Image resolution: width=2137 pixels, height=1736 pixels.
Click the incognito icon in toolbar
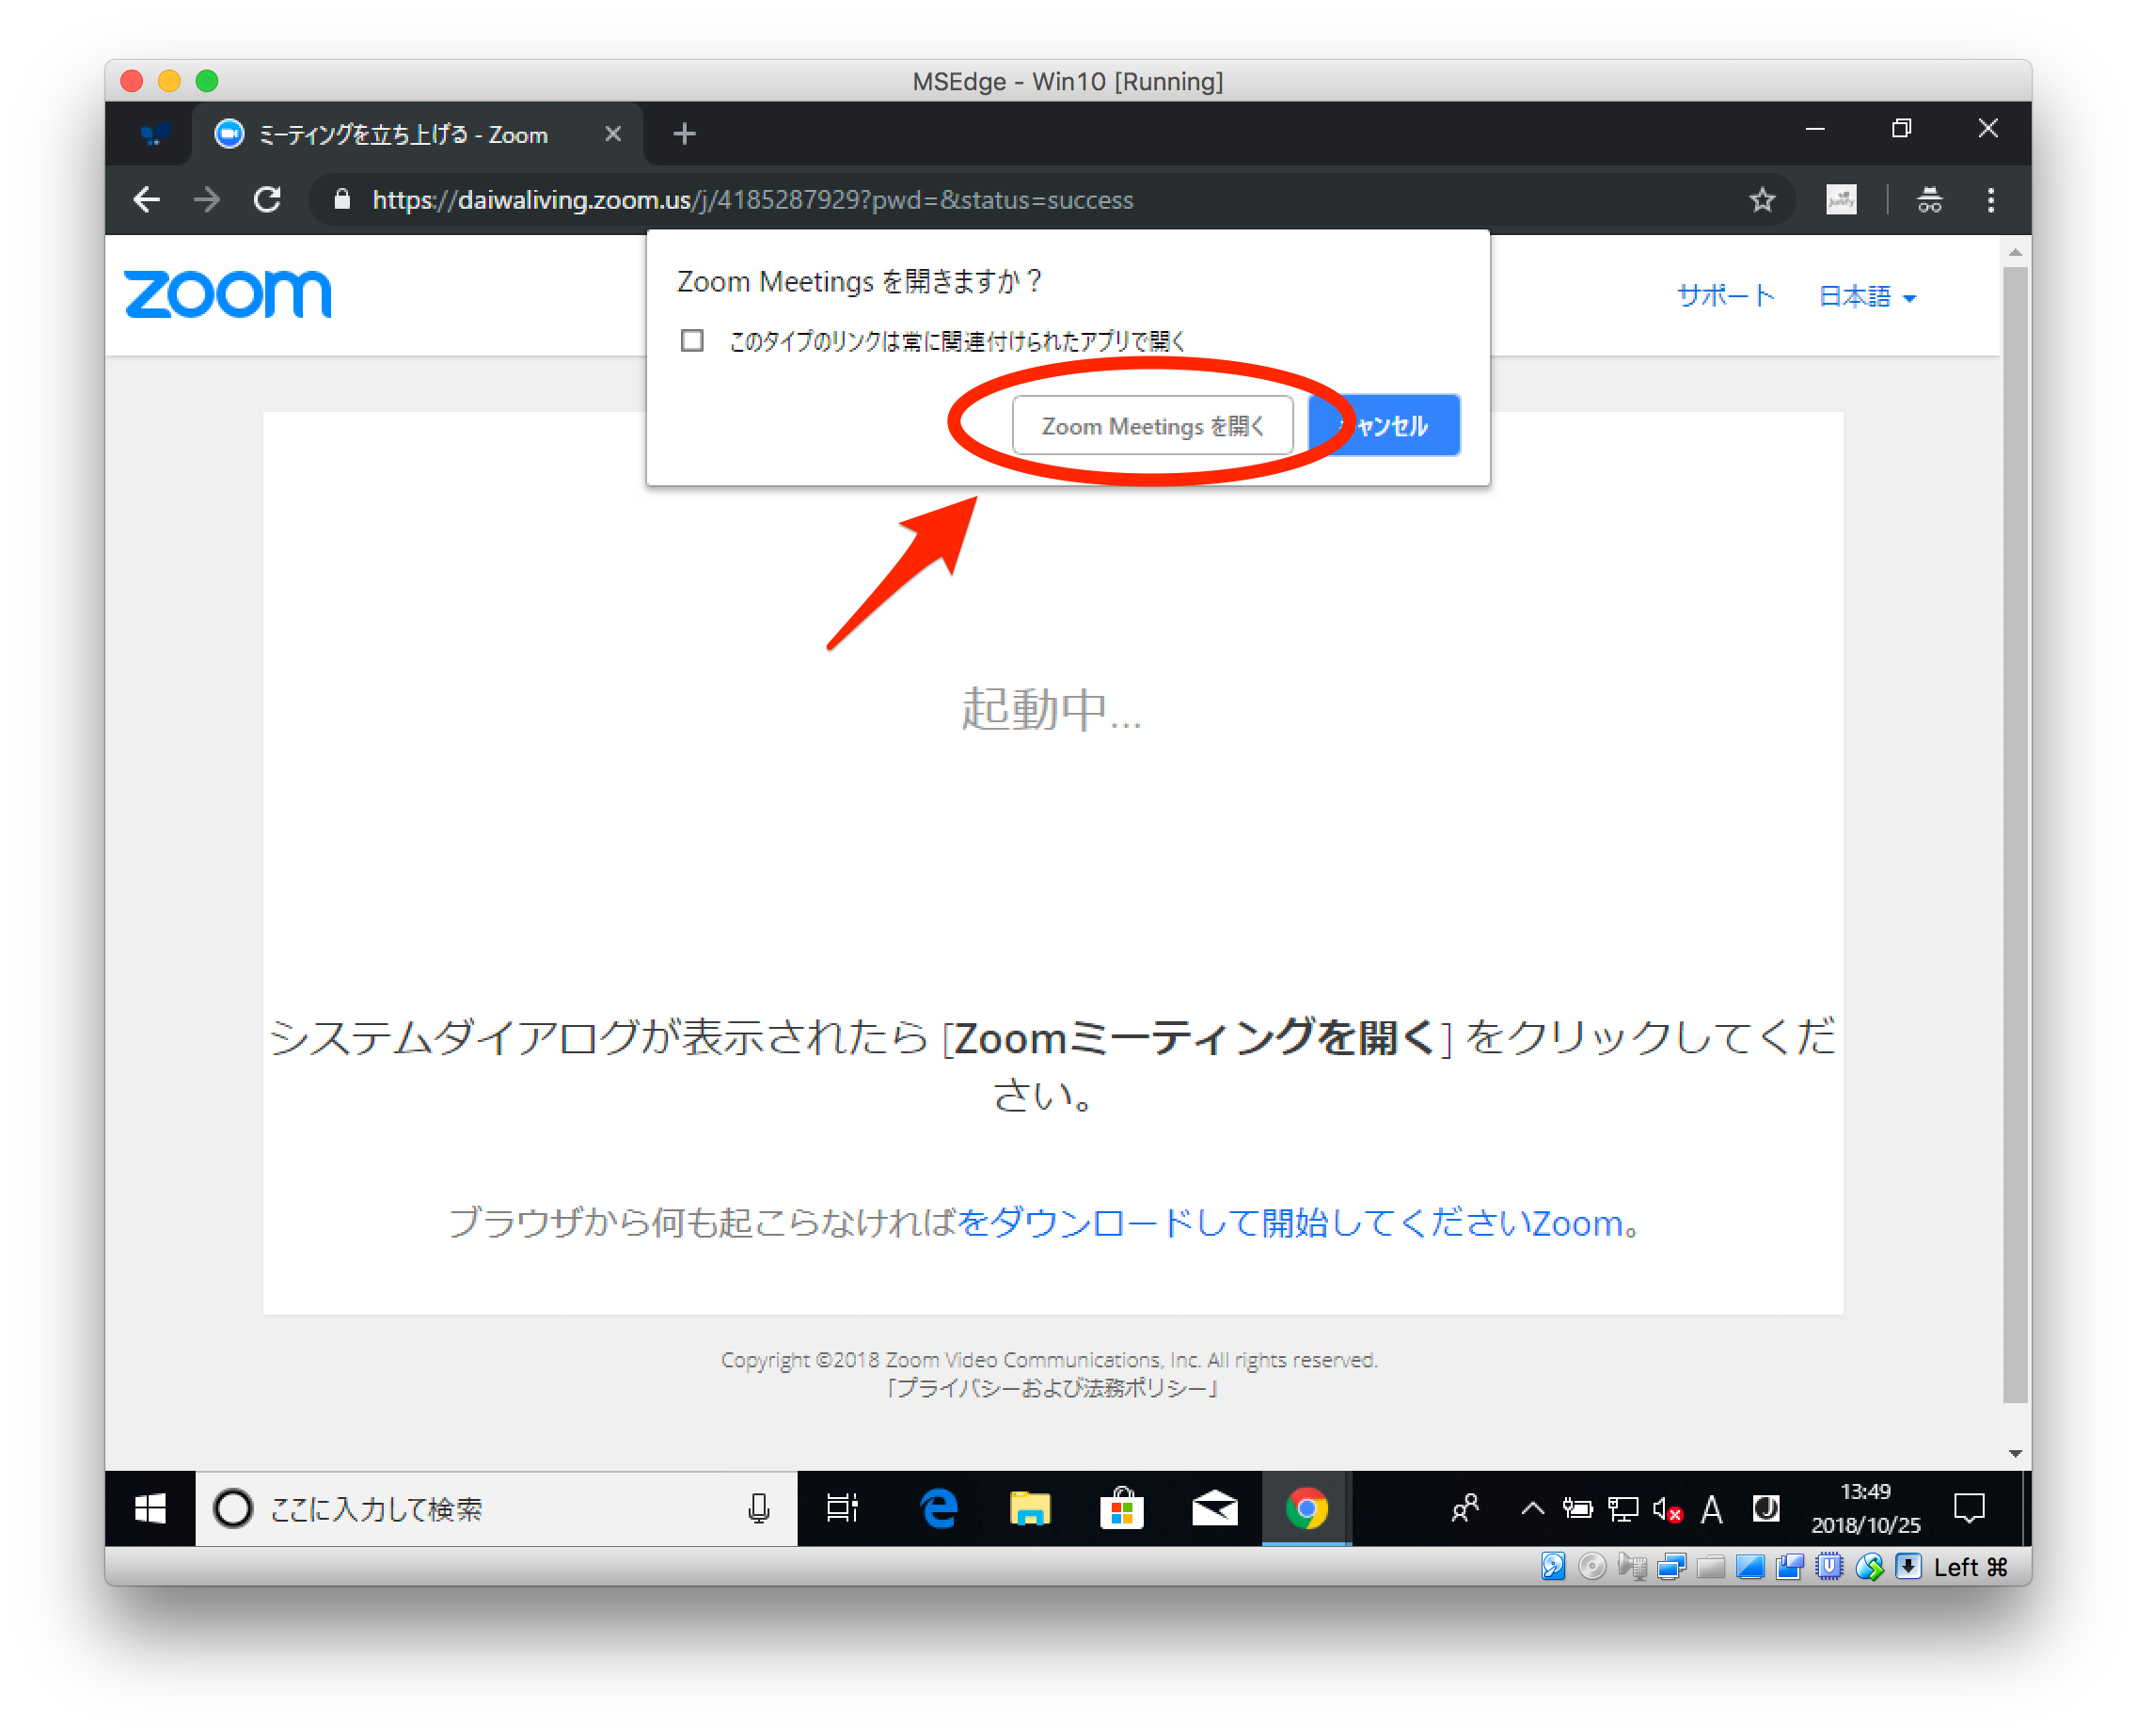pyautogui.click(x=1929, y=200)
